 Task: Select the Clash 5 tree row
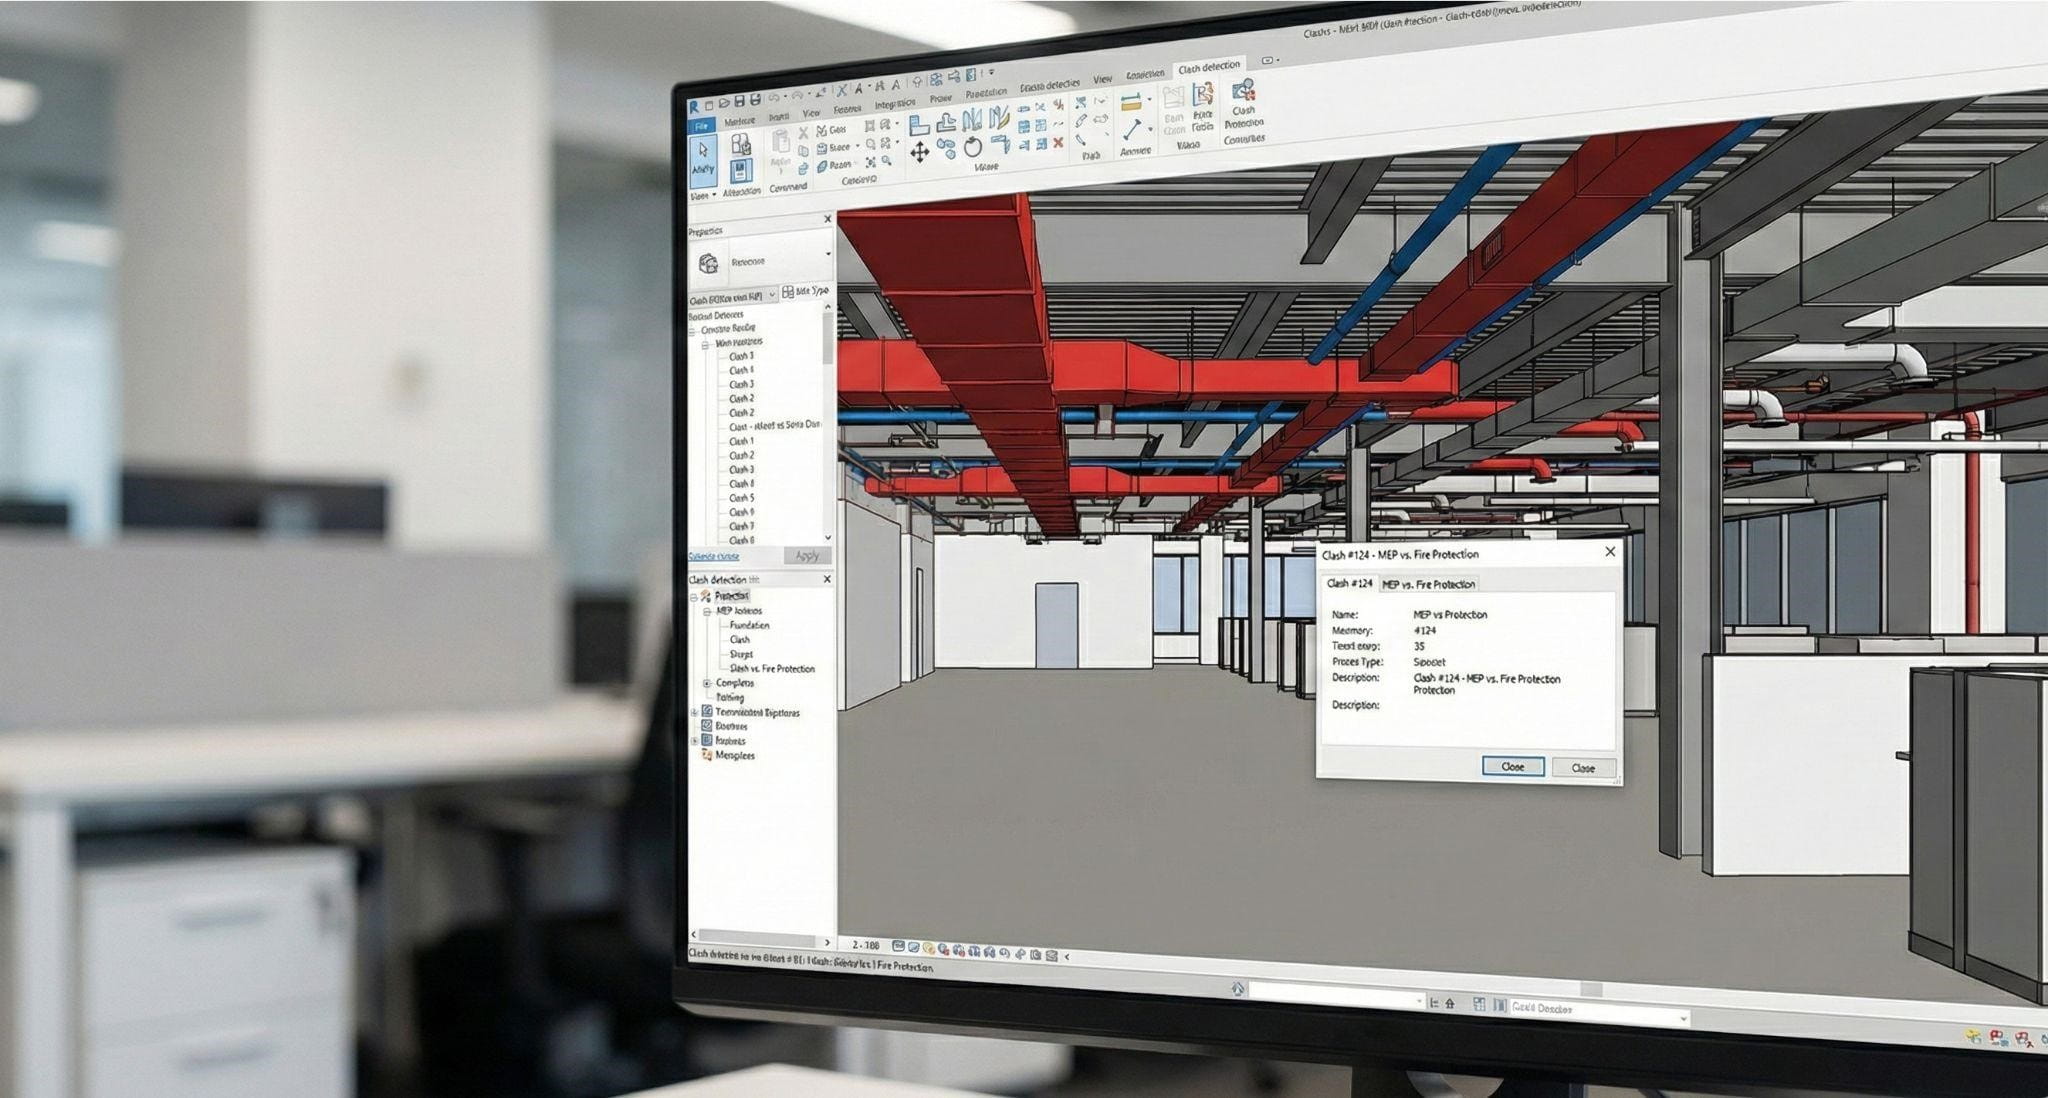(x=741, y=498)
